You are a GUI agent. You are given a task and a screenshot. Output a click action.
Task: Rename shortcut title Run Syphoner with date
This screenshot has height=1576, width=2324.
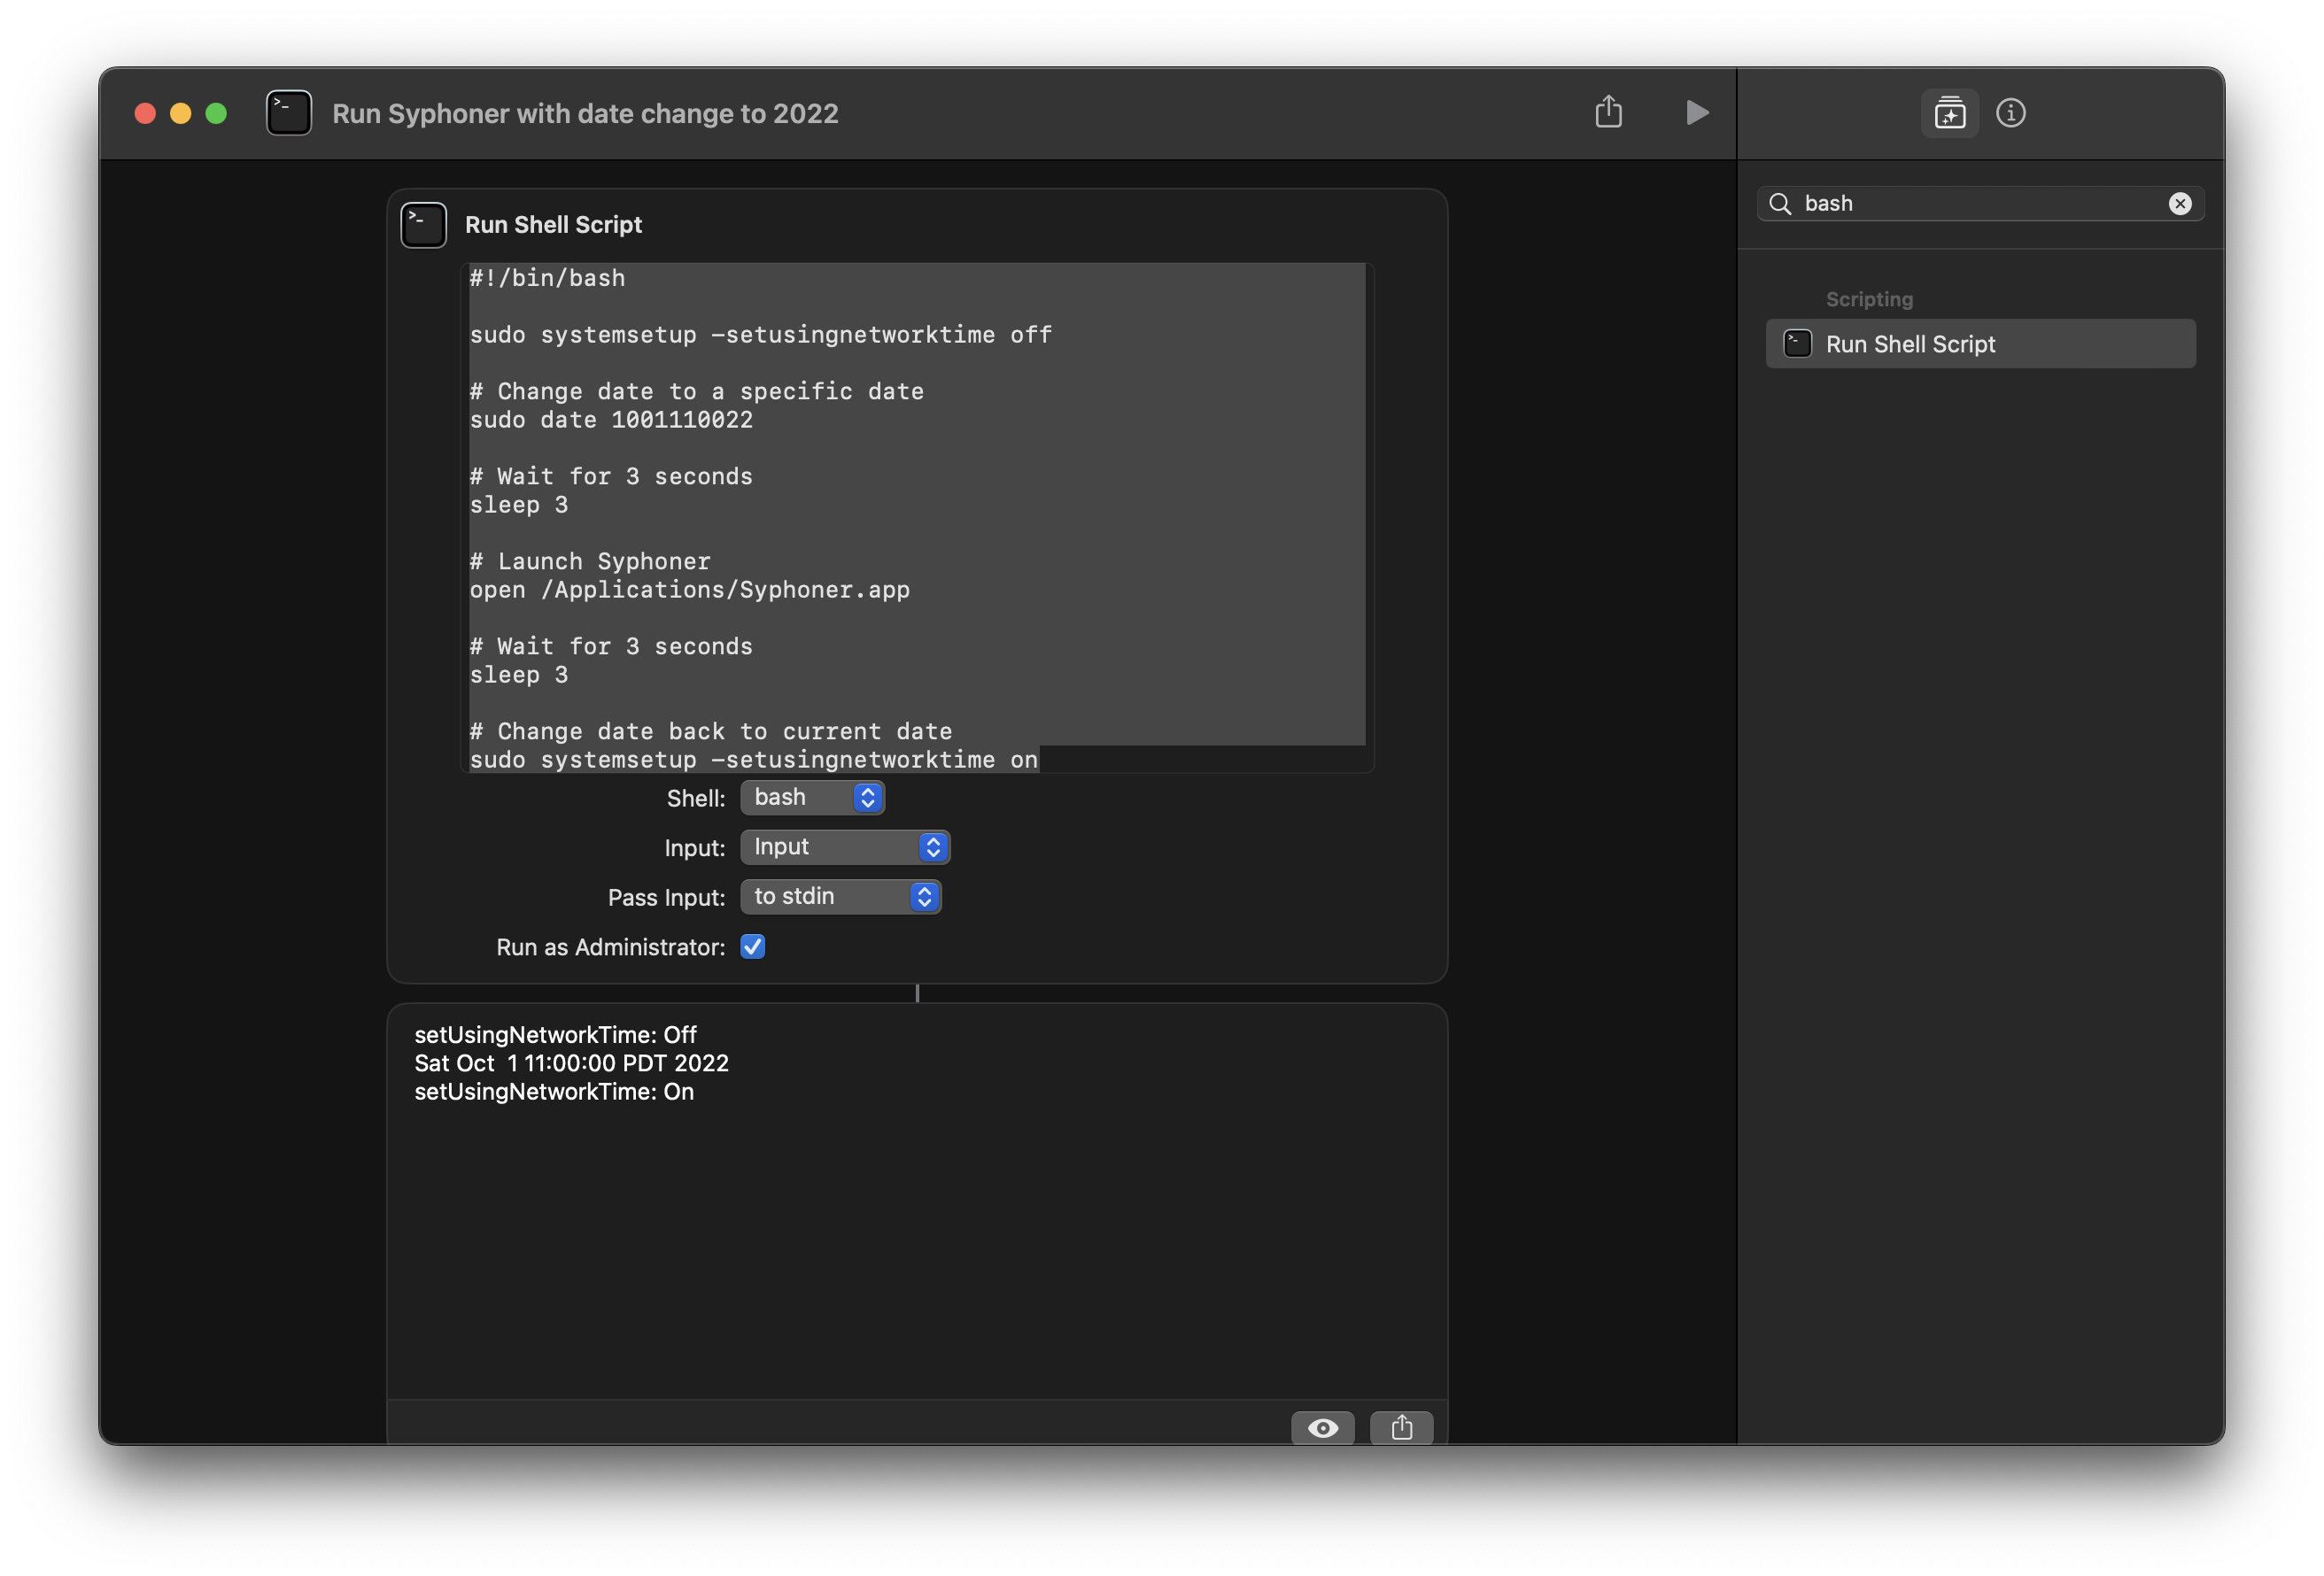pos(585,114)
